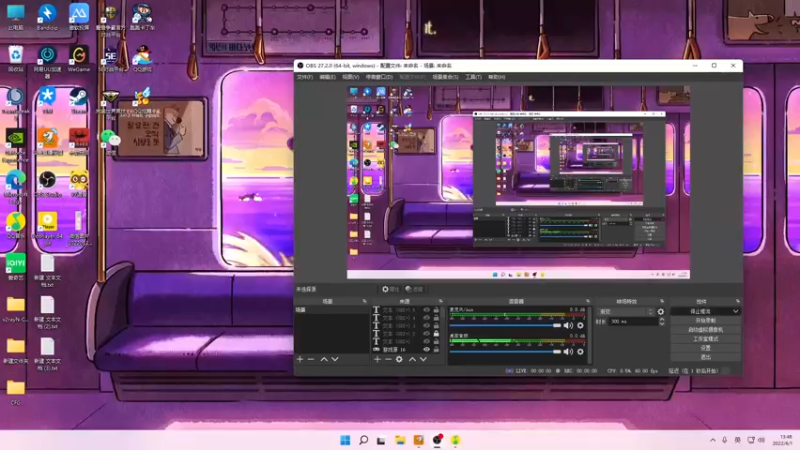Open the source Filters button above docks
Screen dimensions: 800x450
point(414,289)
